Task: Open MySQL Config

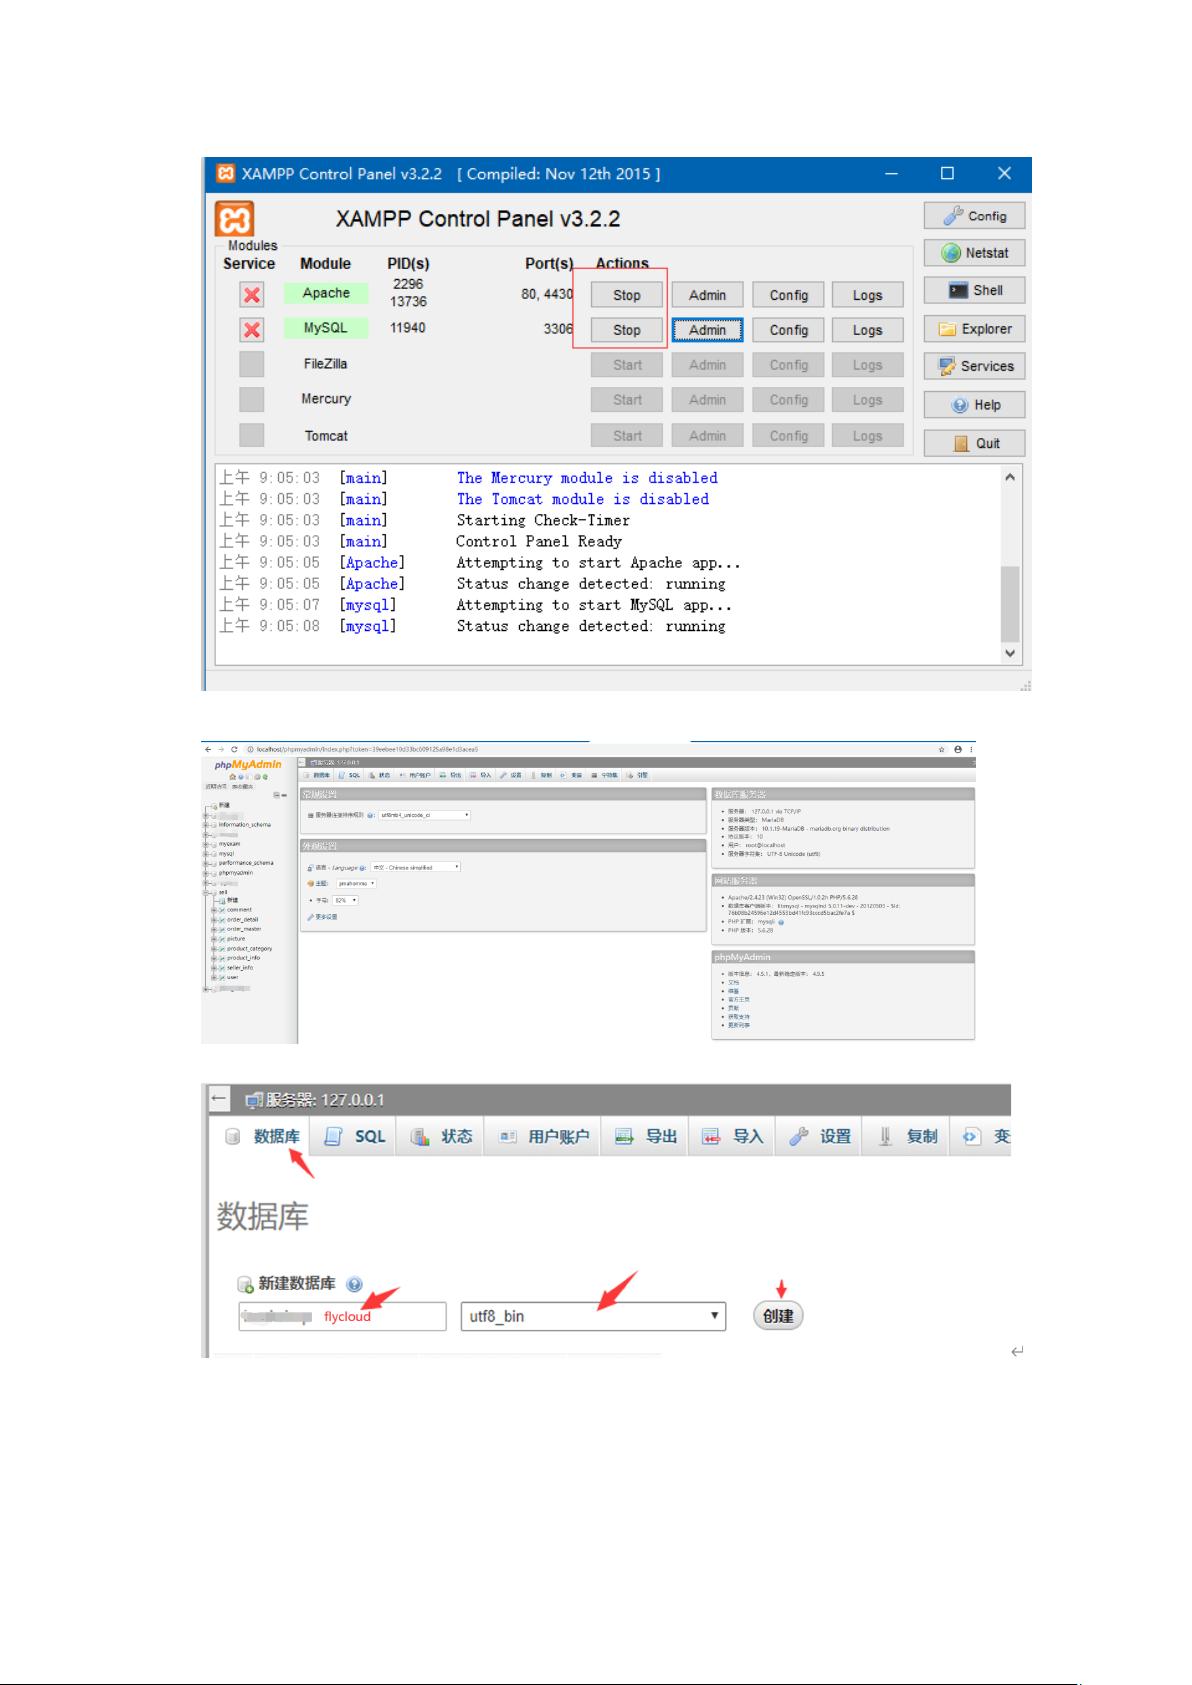Action: [789, 330]
